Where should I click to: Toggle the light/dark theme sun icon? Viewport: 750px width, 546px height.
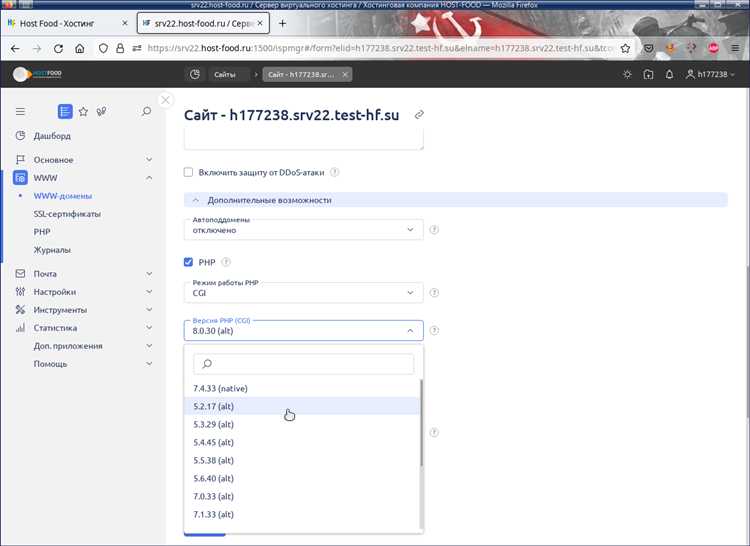coord(628,74)
